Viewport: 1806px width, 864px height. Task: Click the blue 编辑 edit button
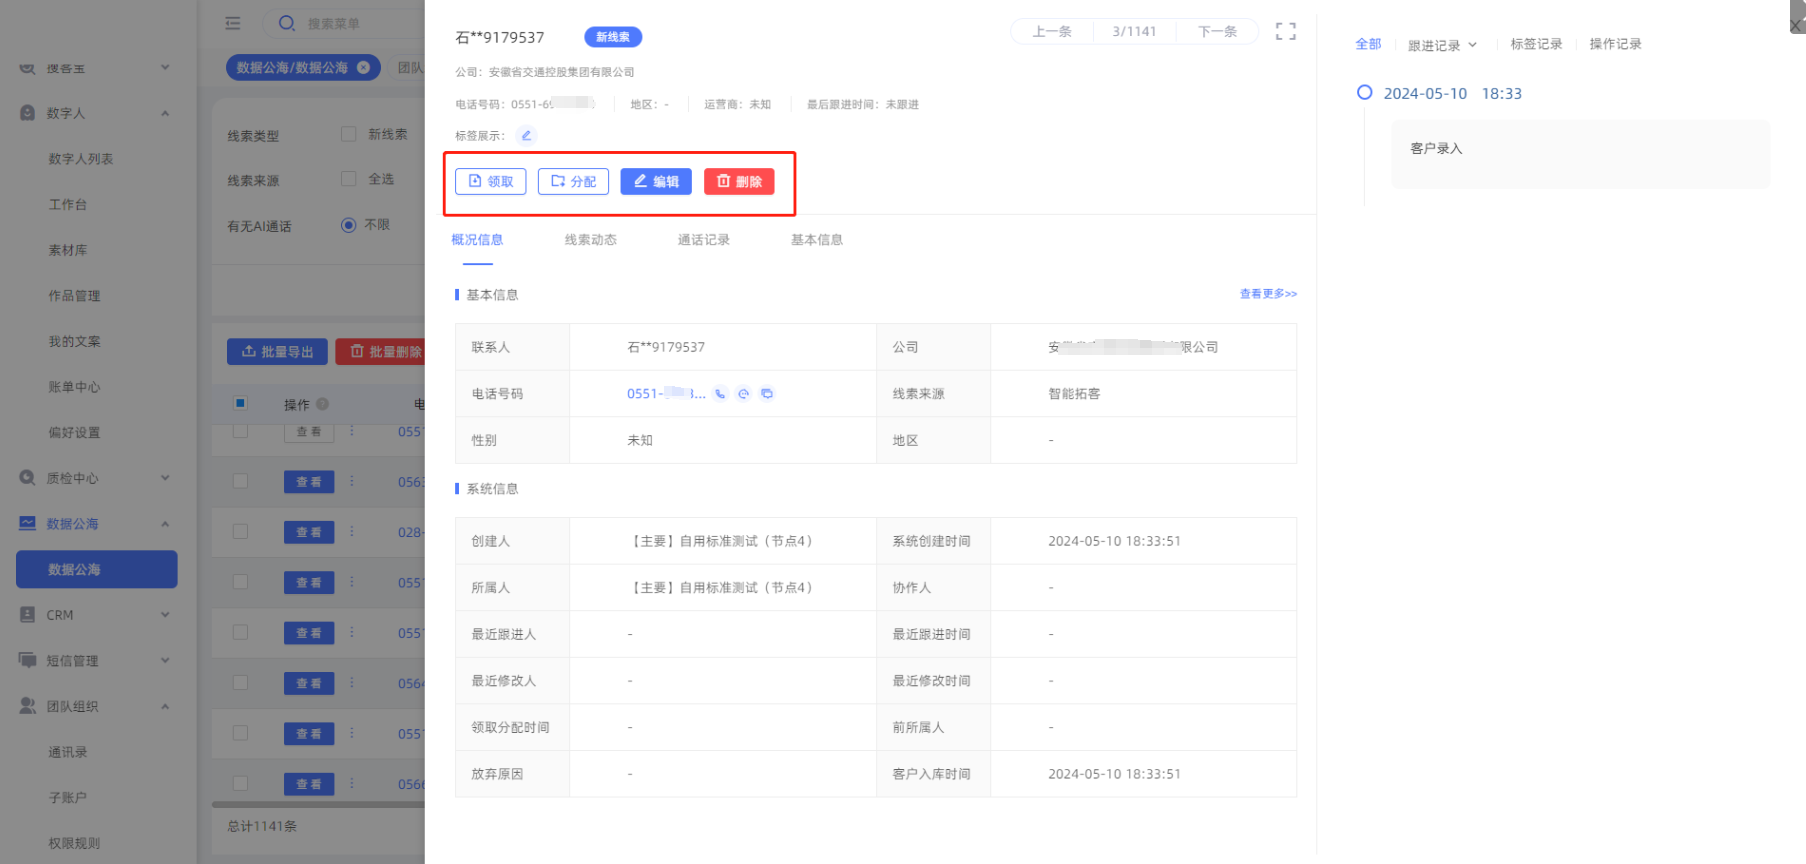click(656, 181)
